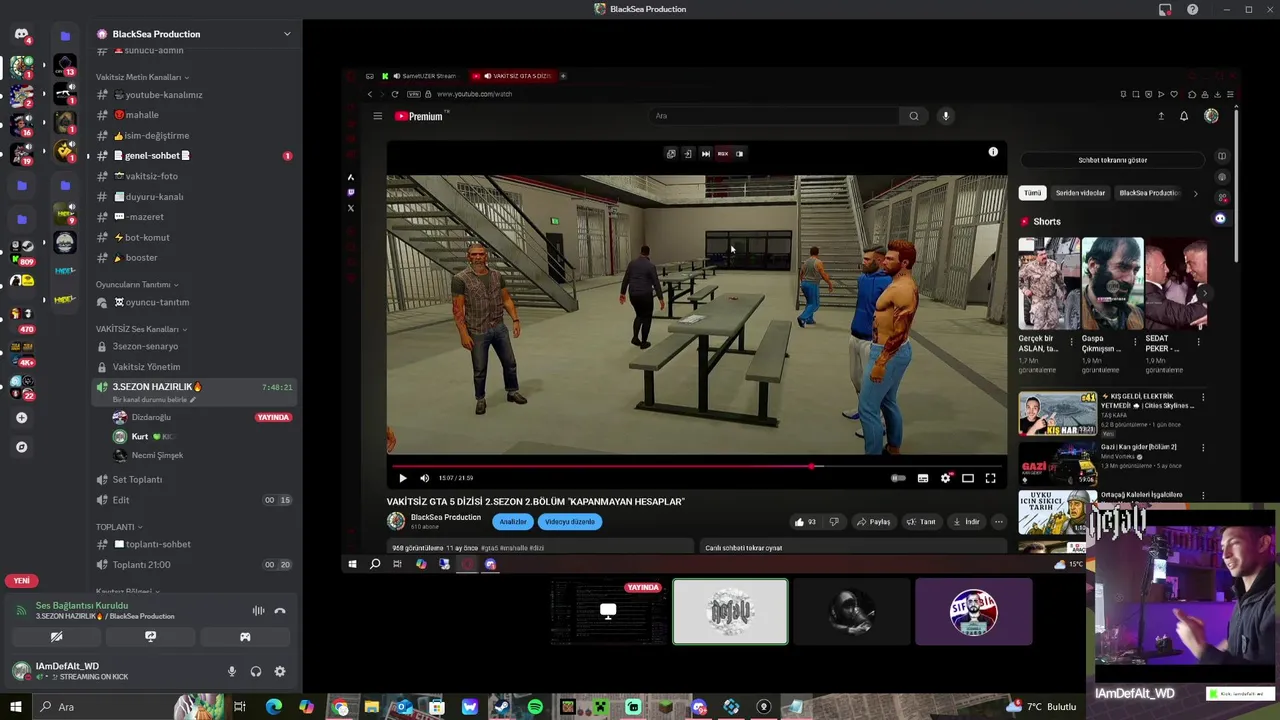
Task: Open the Gerçek bir ASLAN short thumbnail
Action: [1049, 283]
